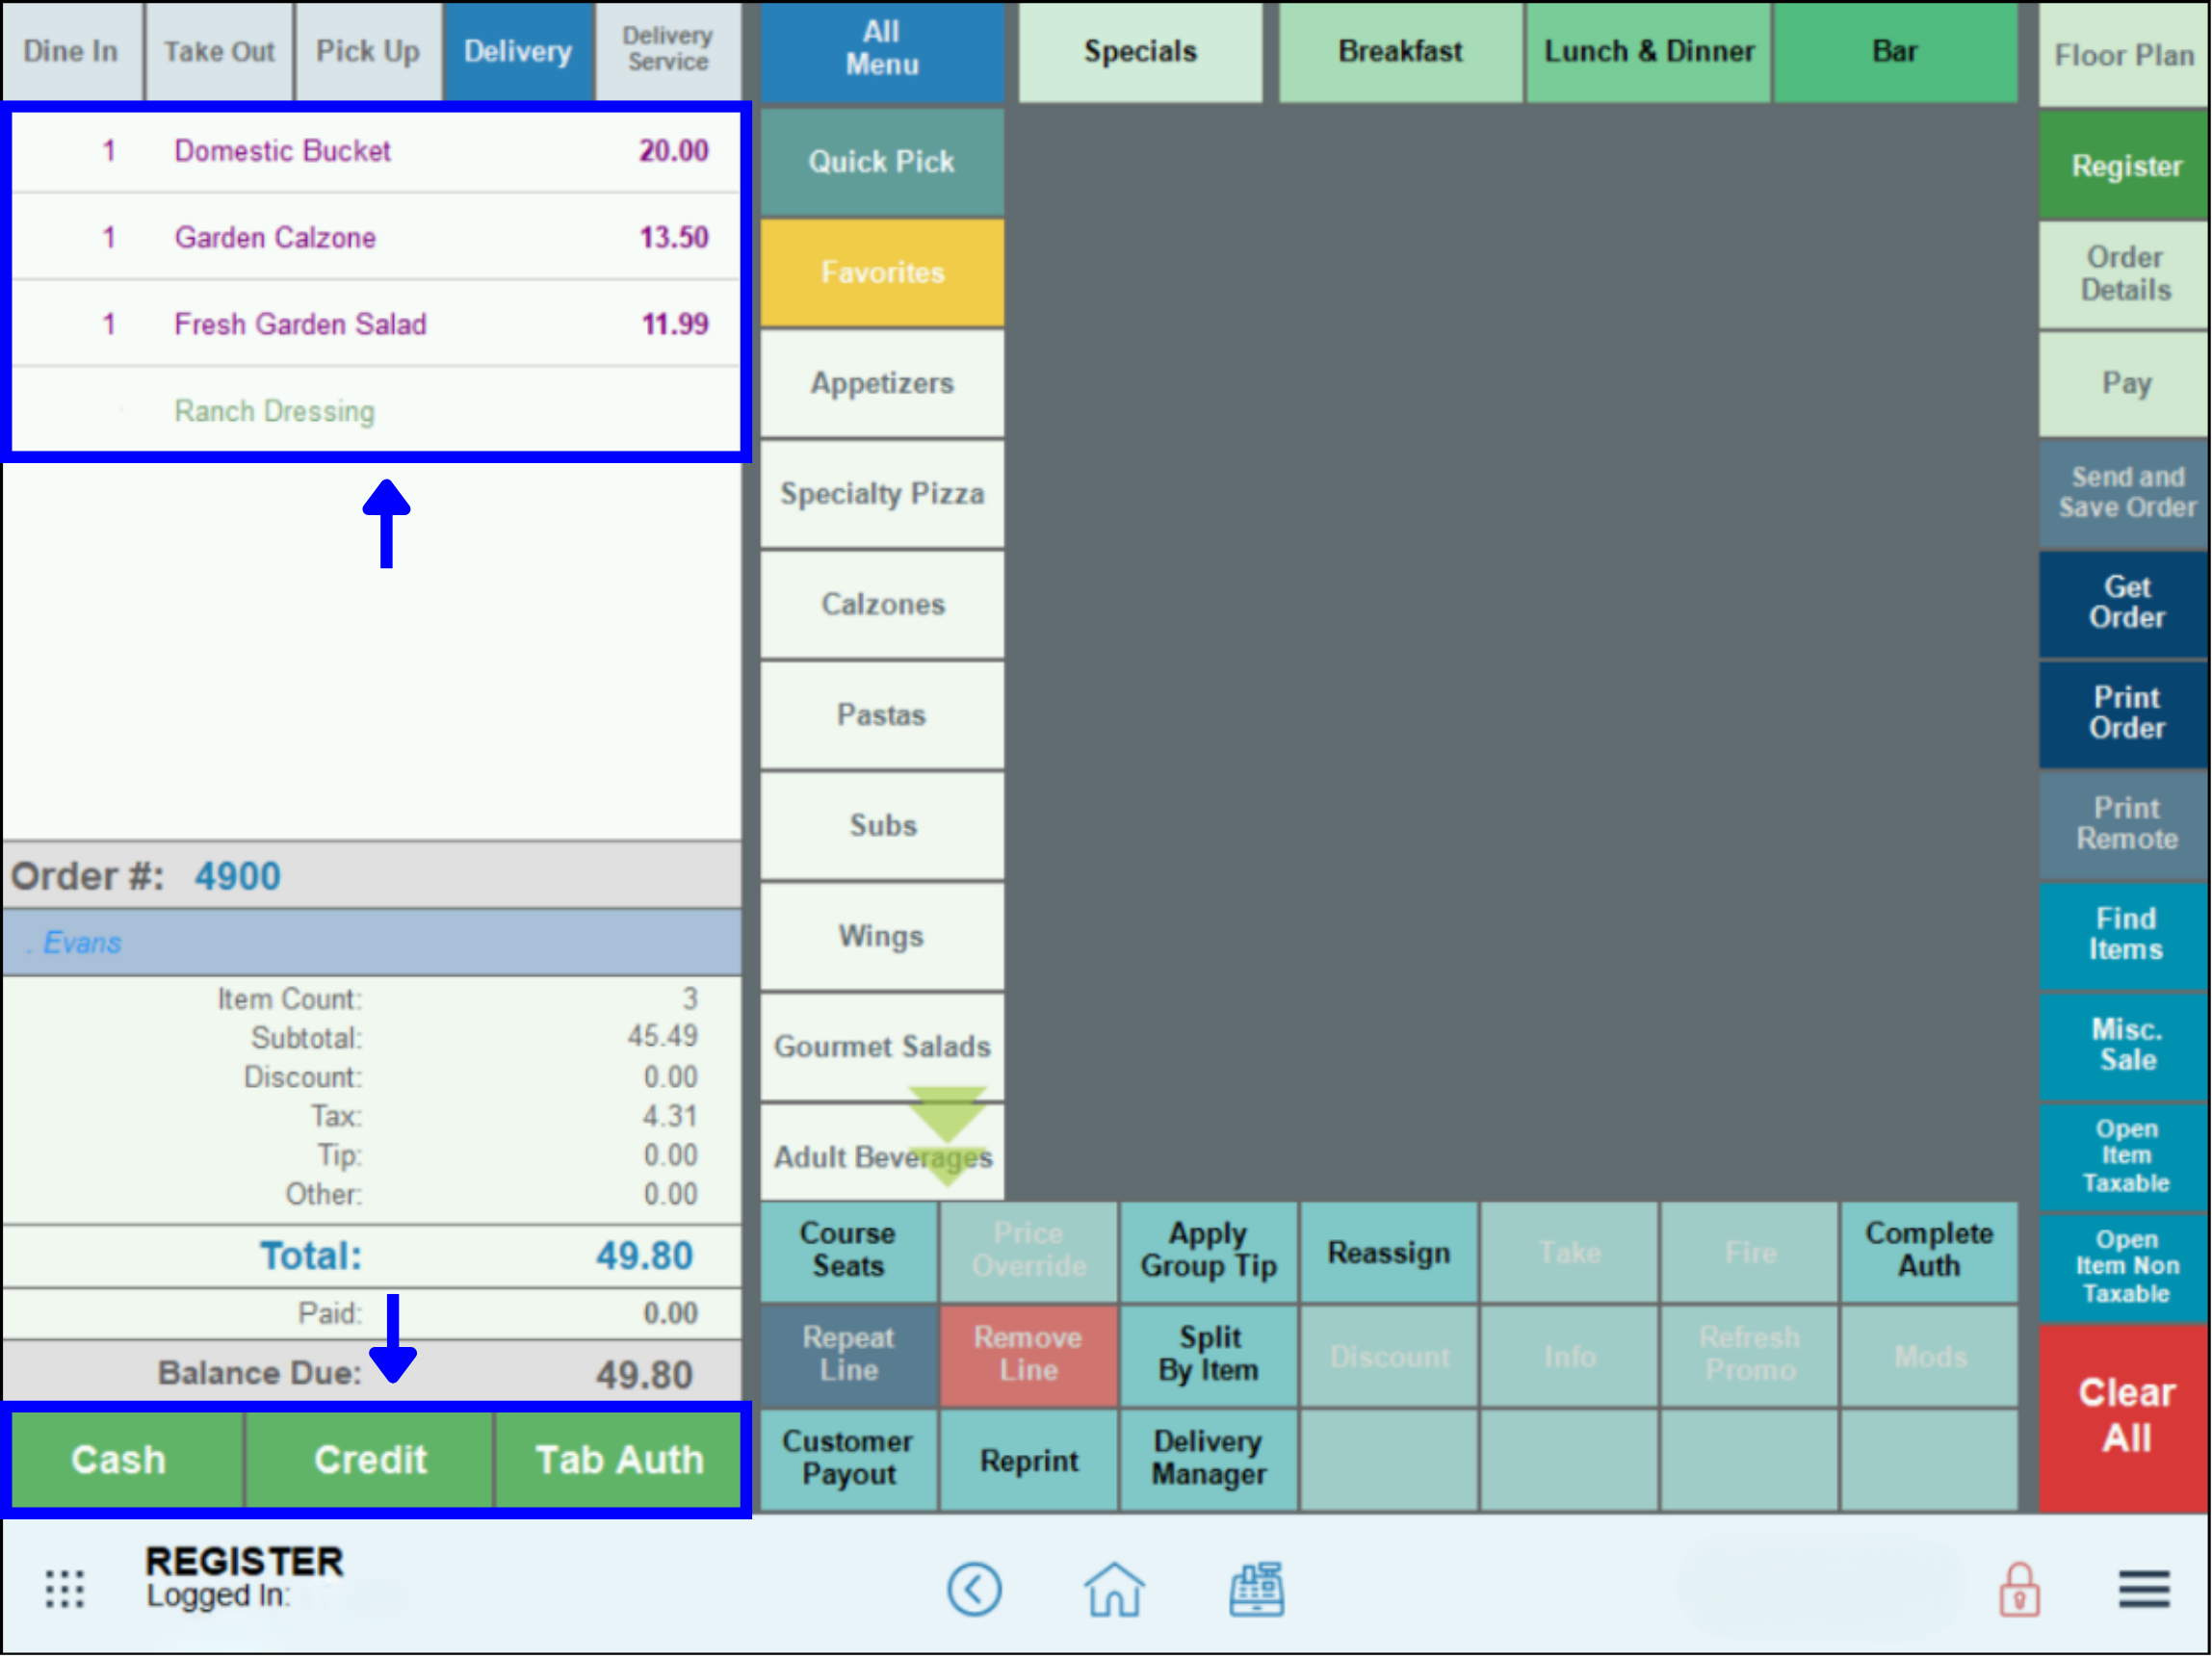
Task: Click the red Clear All button
Action: point(2125,1417)
